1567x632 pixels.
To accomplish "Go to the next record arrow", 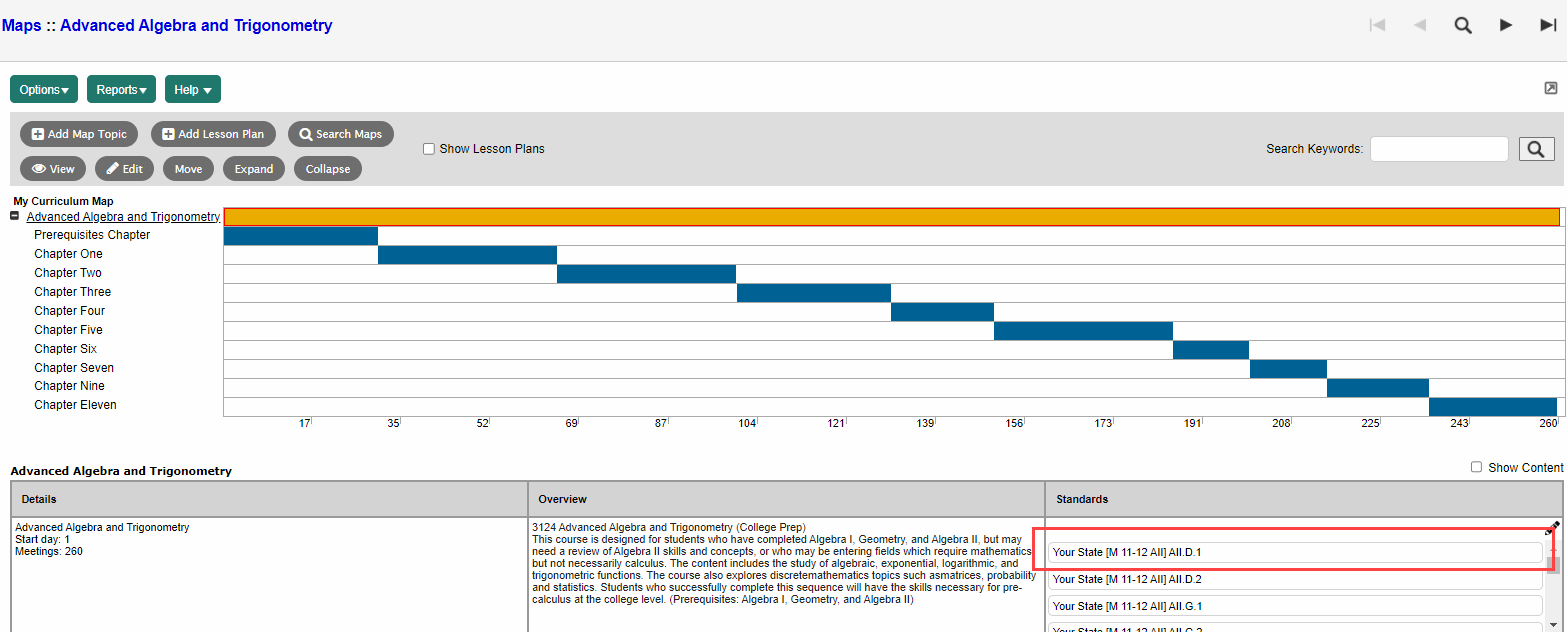I will tap(1506, 26).
